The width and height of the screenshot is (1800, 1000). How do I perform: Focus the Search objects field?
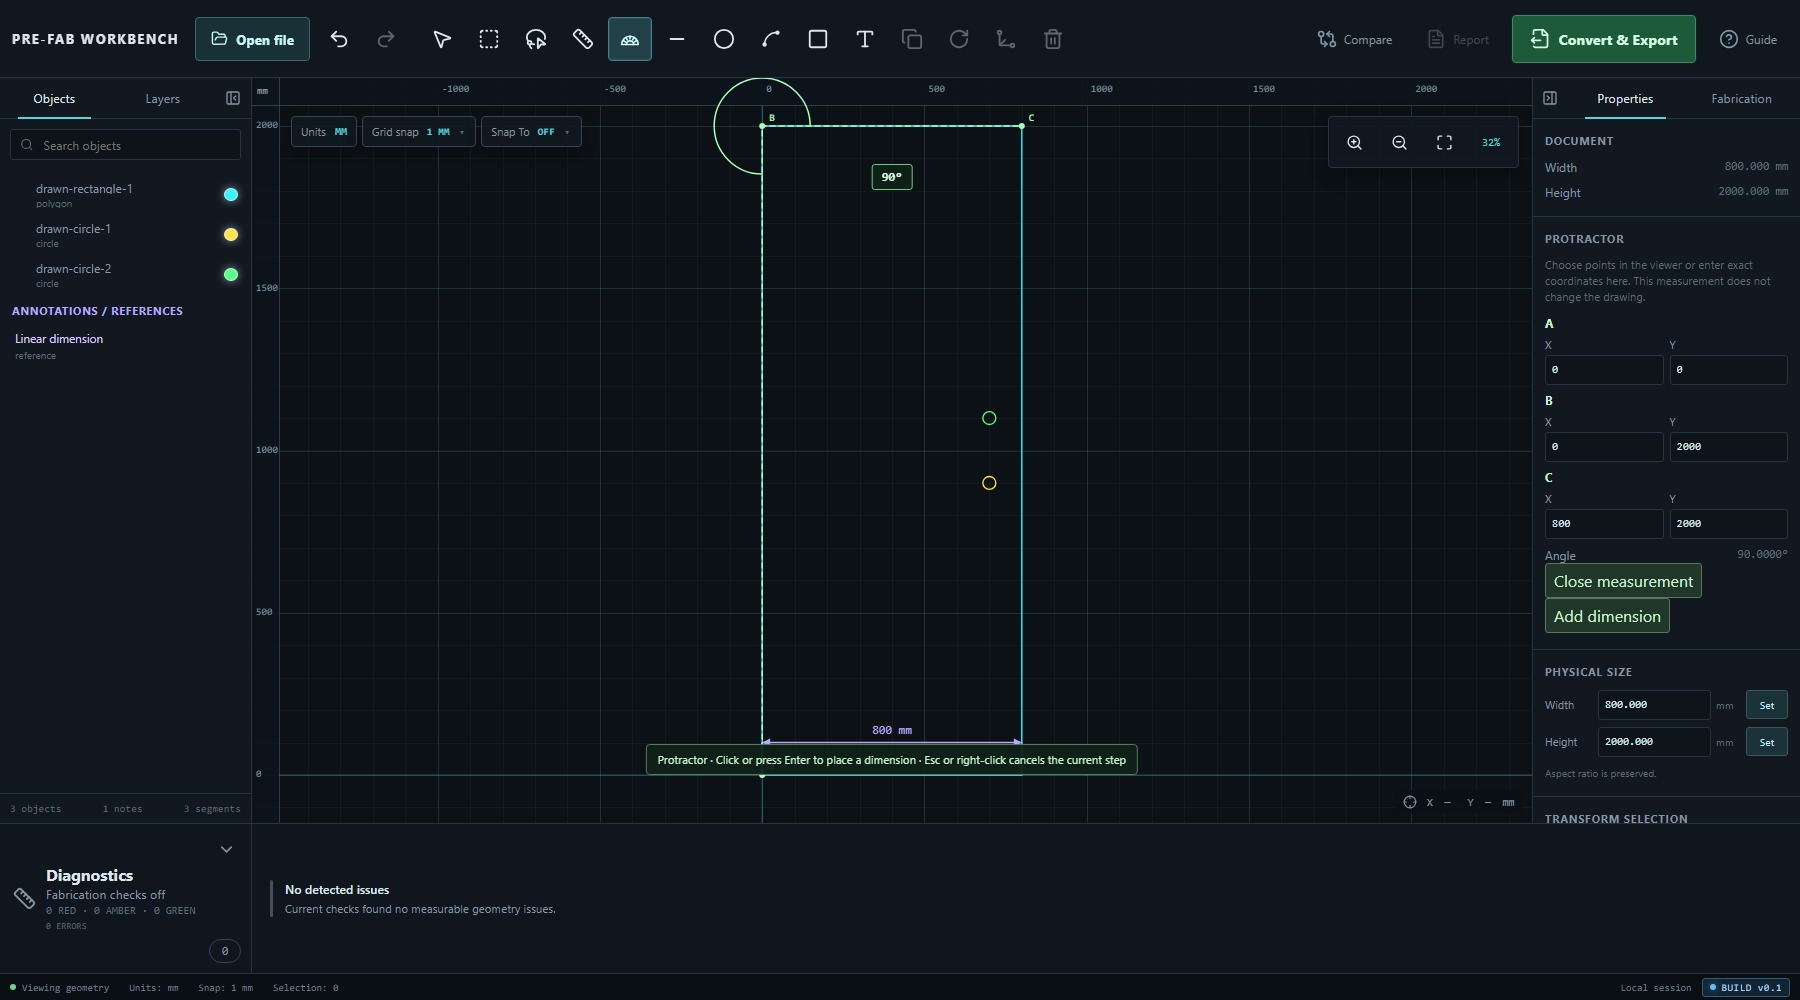pos(126,145)
